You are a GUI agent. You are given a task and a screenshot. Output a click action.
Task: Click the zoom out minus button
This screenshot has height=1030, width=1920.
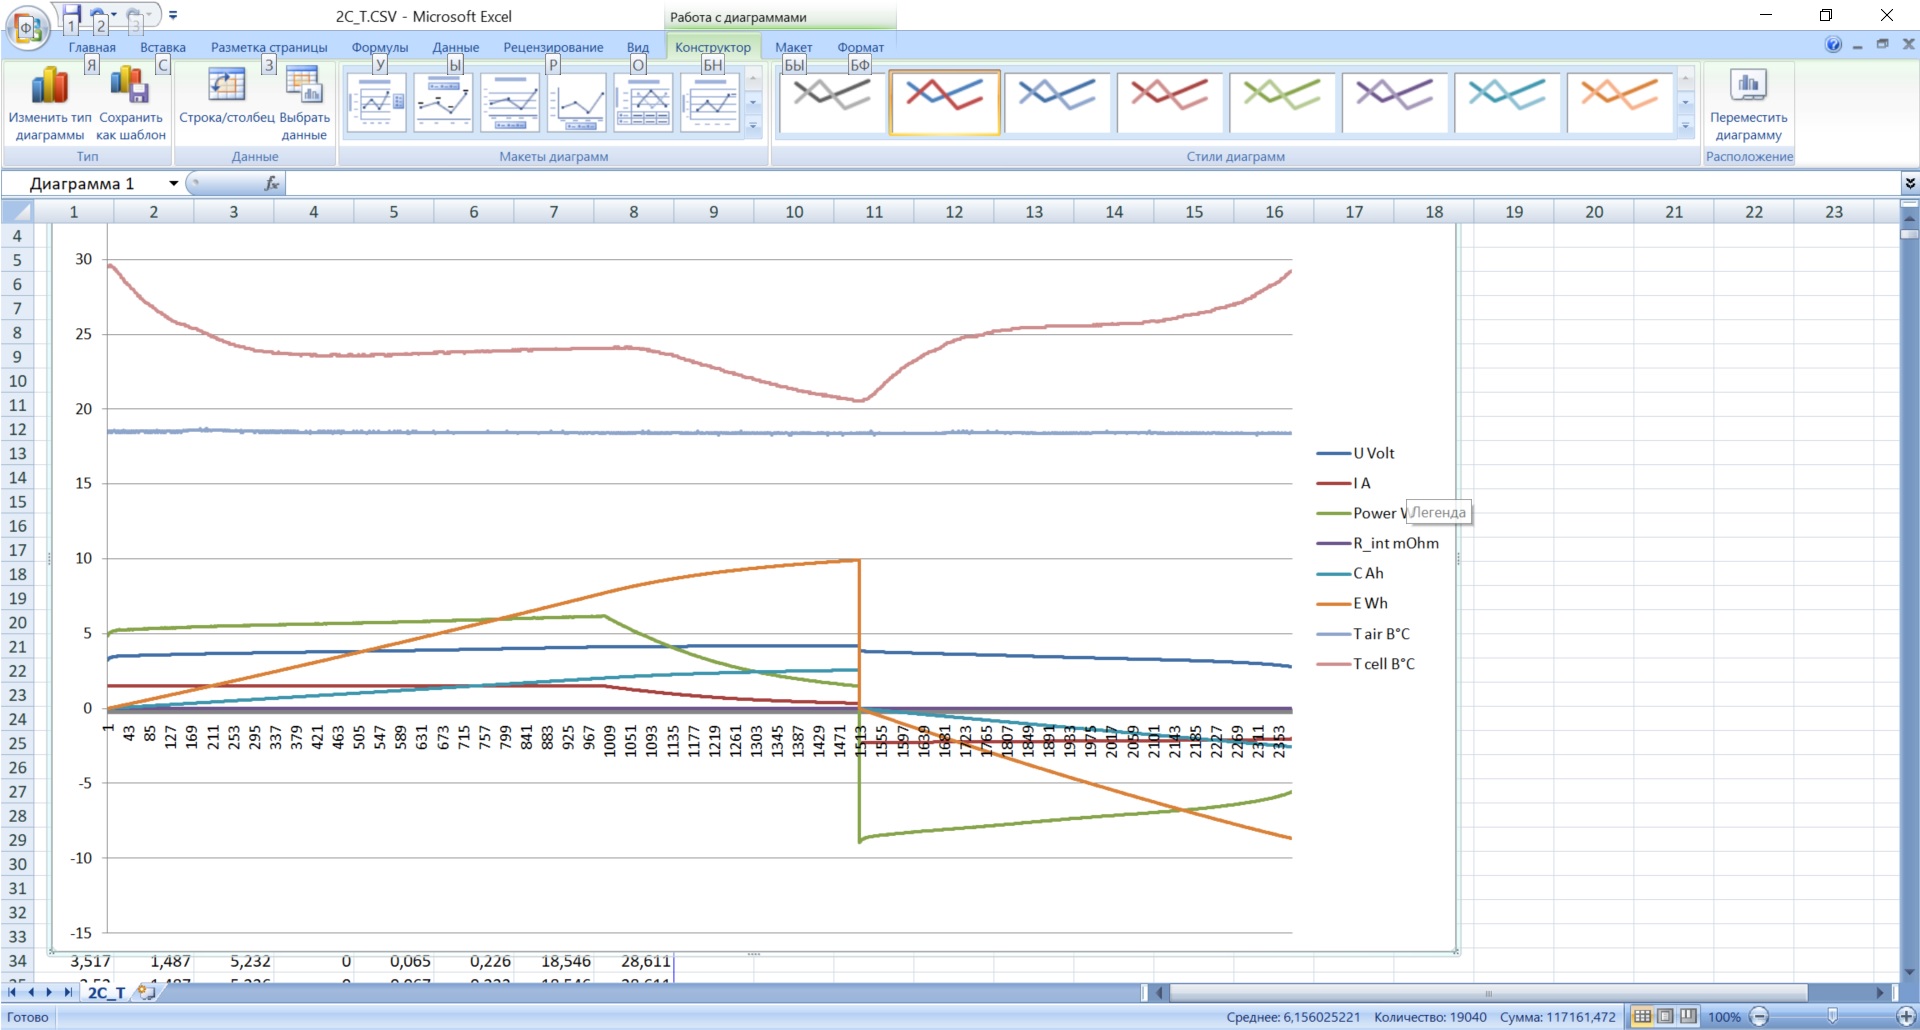click(x=1759, y=1017)
